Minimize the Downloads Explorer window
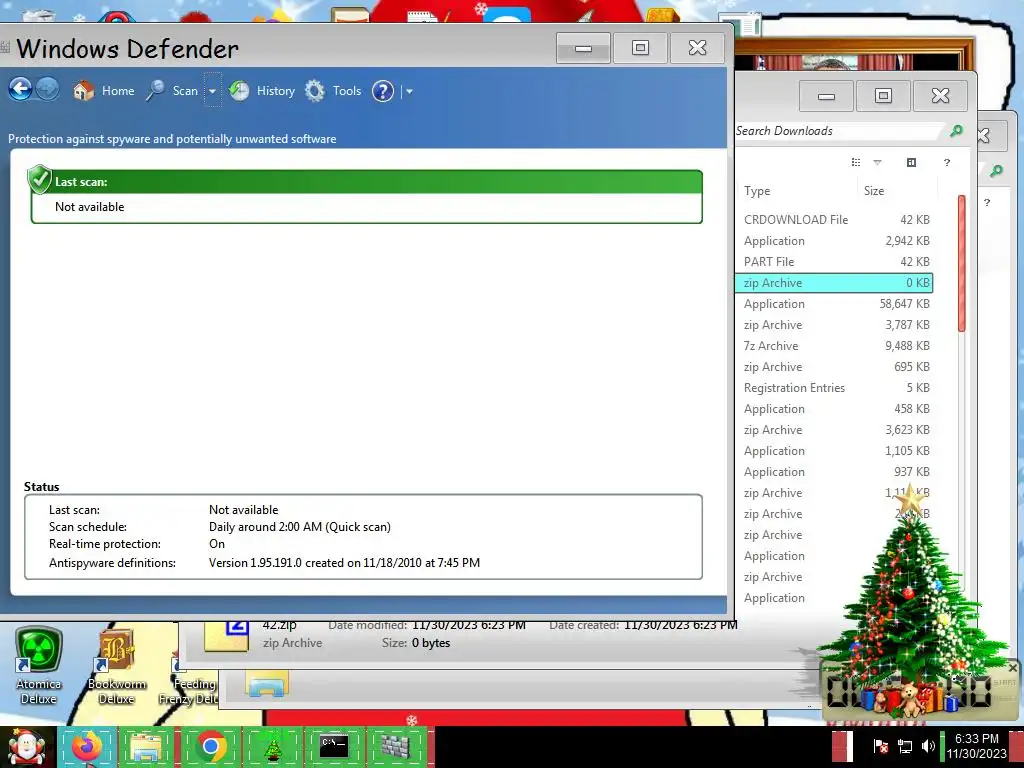 tap(826, 96)
